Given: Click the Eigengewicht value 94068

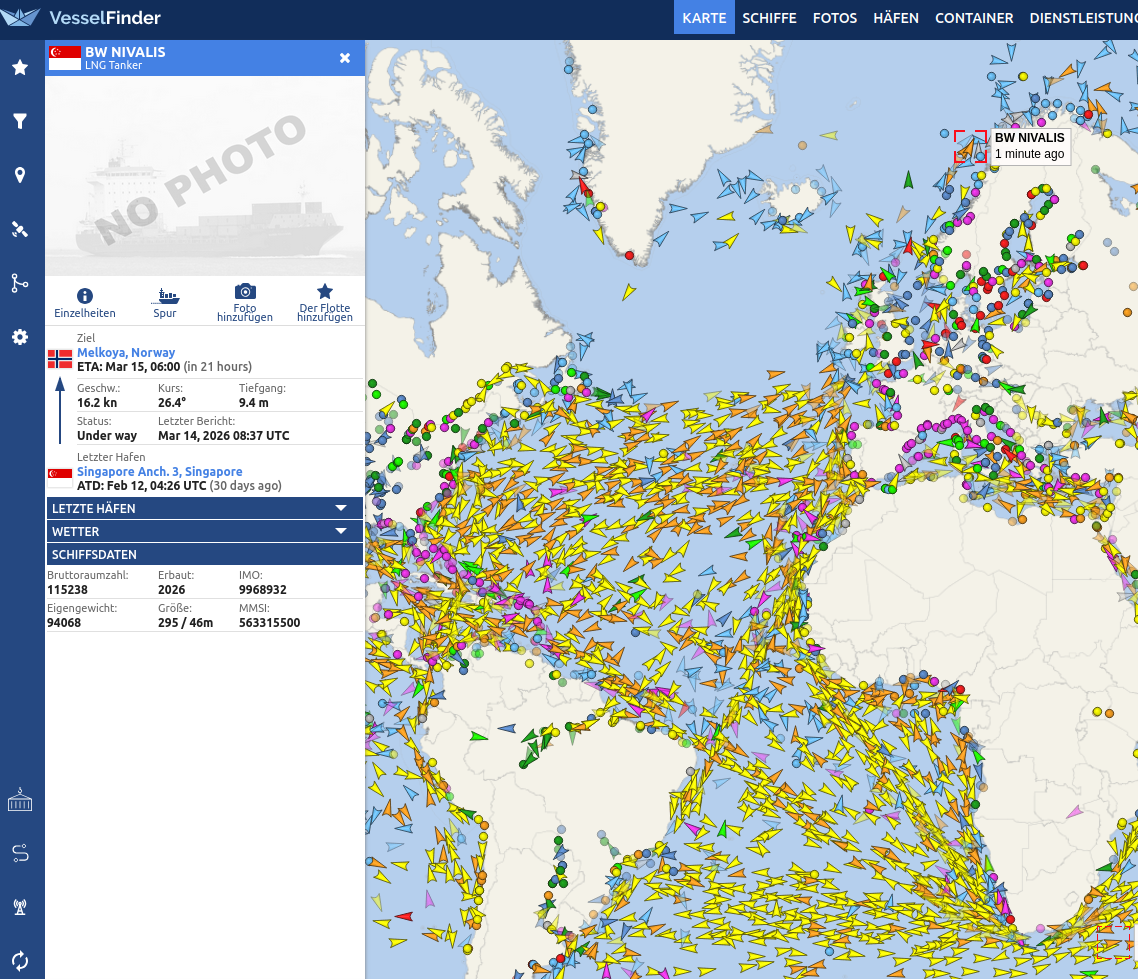Looking at the screenshot, I should point(64,623).
